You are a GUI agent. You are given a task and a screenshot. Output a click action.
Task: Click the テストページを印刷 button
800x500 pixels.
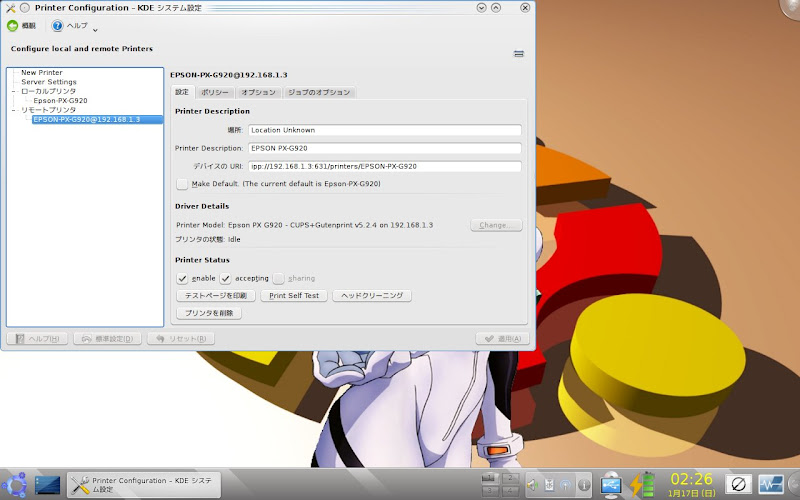click(x=216, y=295)
